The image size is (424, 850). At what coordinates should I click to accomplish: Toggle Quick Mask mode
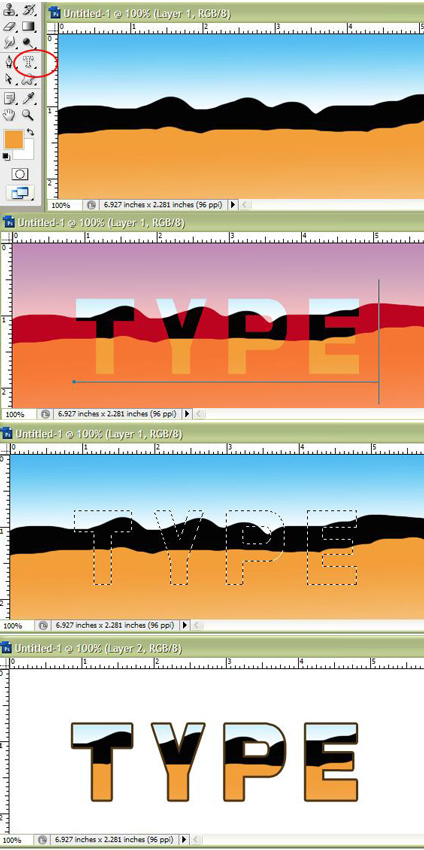tap(20, 174)
